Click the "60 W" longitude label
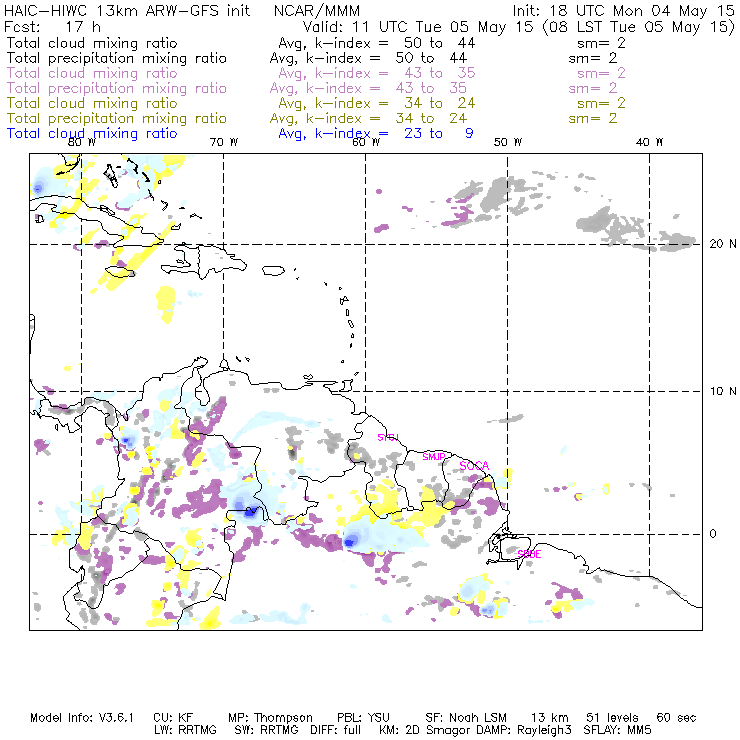This screenshot has height=740, width=740. pos(366,142)
